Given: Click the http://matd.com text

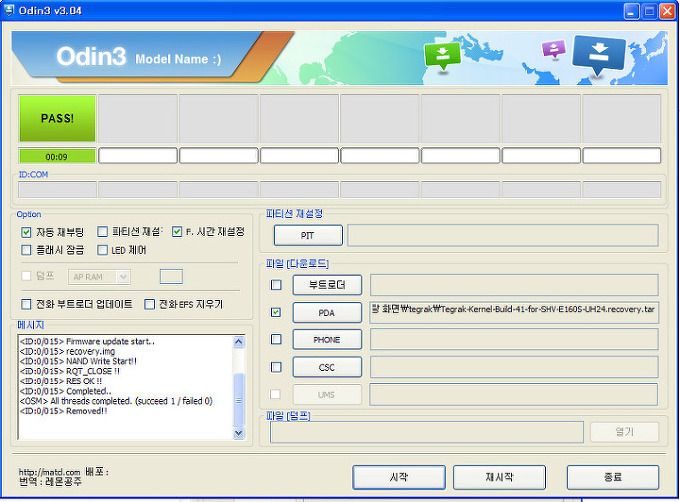Looking at the screenshot, I should point(49,472).
